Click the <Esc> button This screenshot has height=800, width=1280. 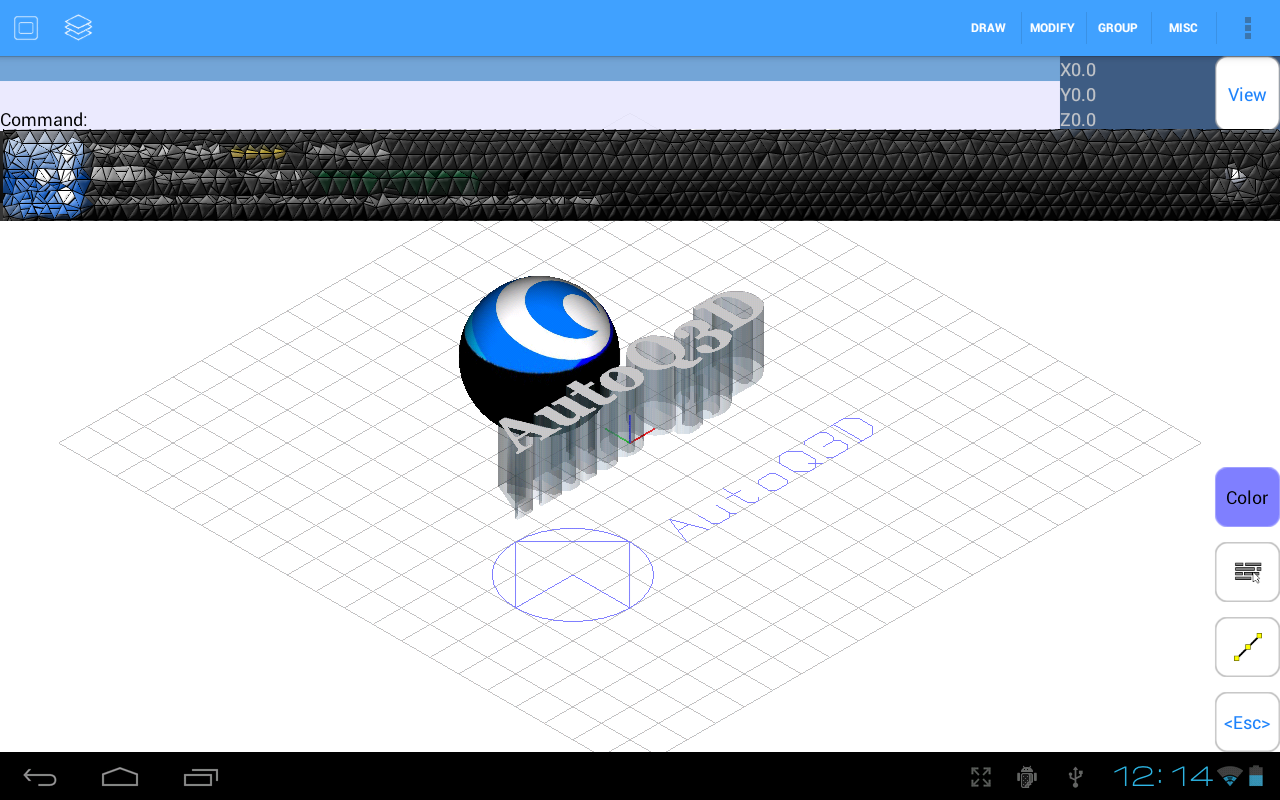(x=1247, y=722)
